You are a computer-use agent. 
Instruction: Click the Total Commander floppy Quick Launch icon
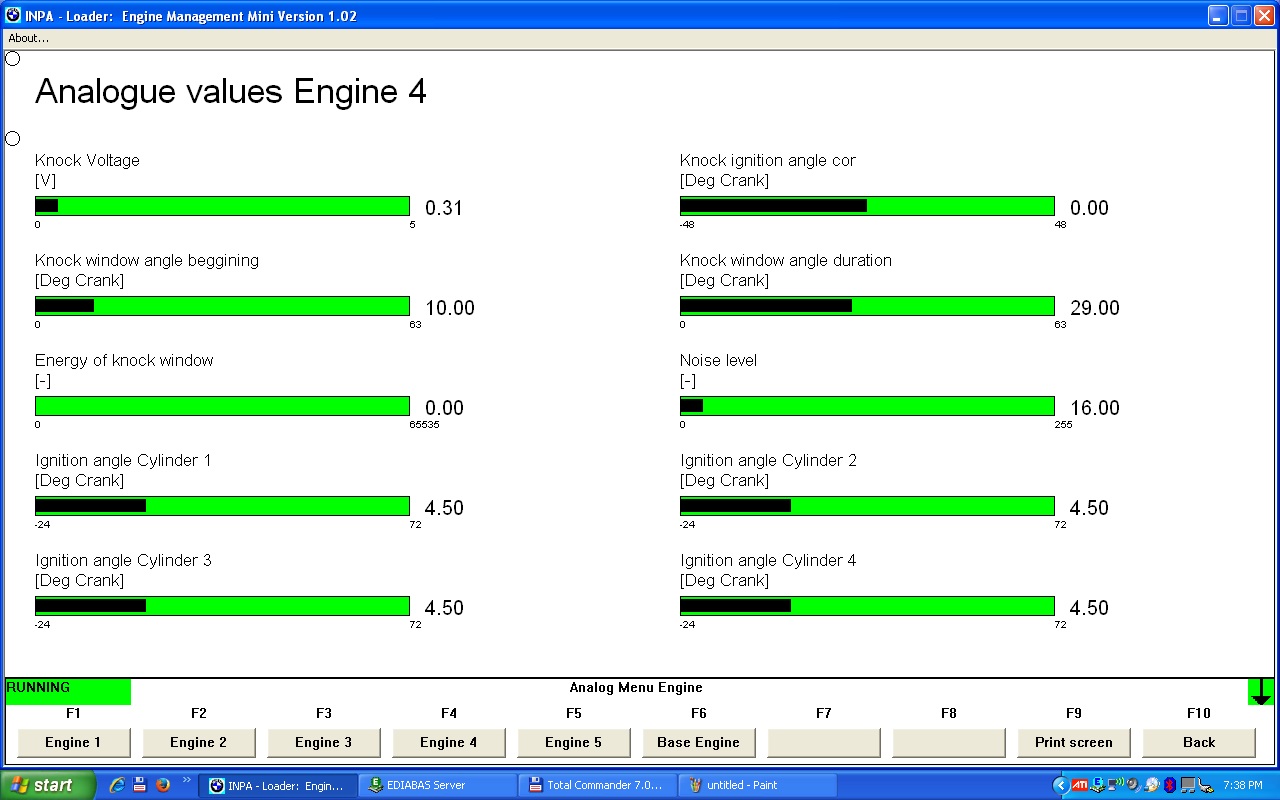tap(140, 785)
